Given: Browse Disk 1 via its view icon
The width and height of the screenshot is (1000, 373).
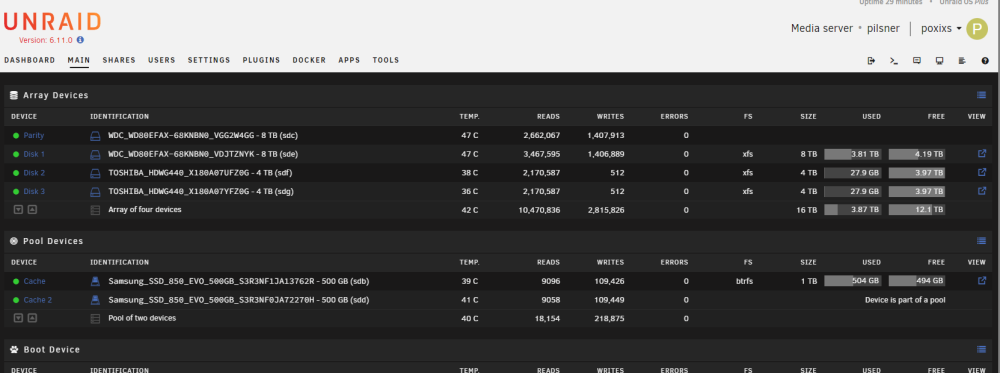Looking at the screenshot, I should tap(982, 154).
